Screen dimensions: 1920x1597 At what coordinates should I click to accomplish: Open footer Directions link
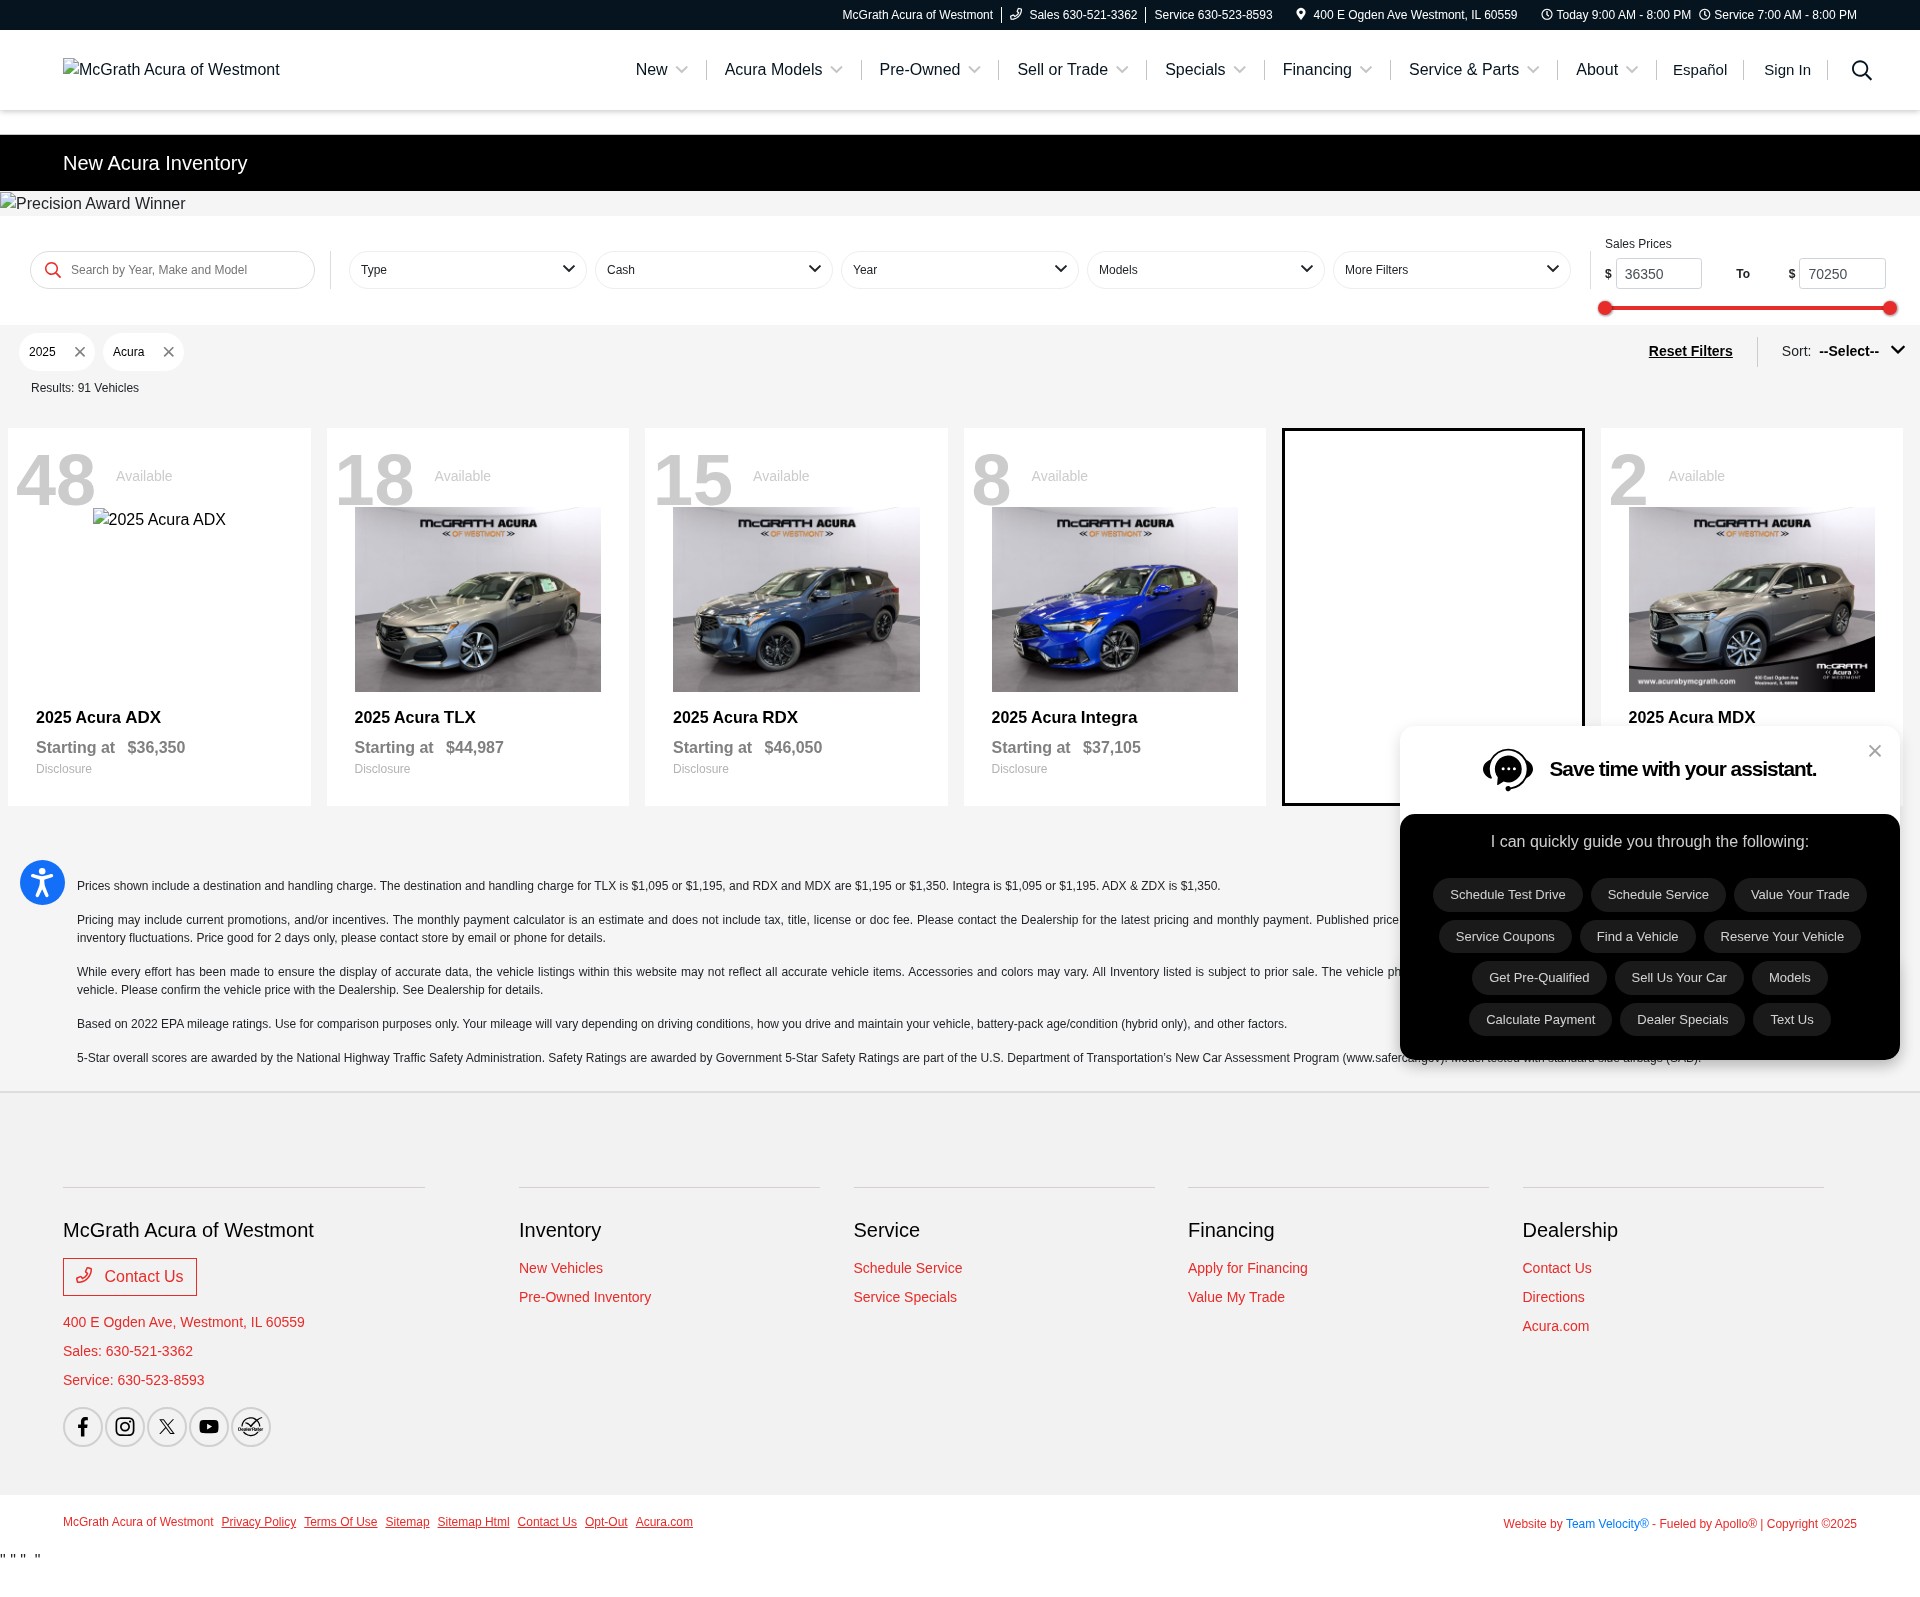tap(1553, 1297)
